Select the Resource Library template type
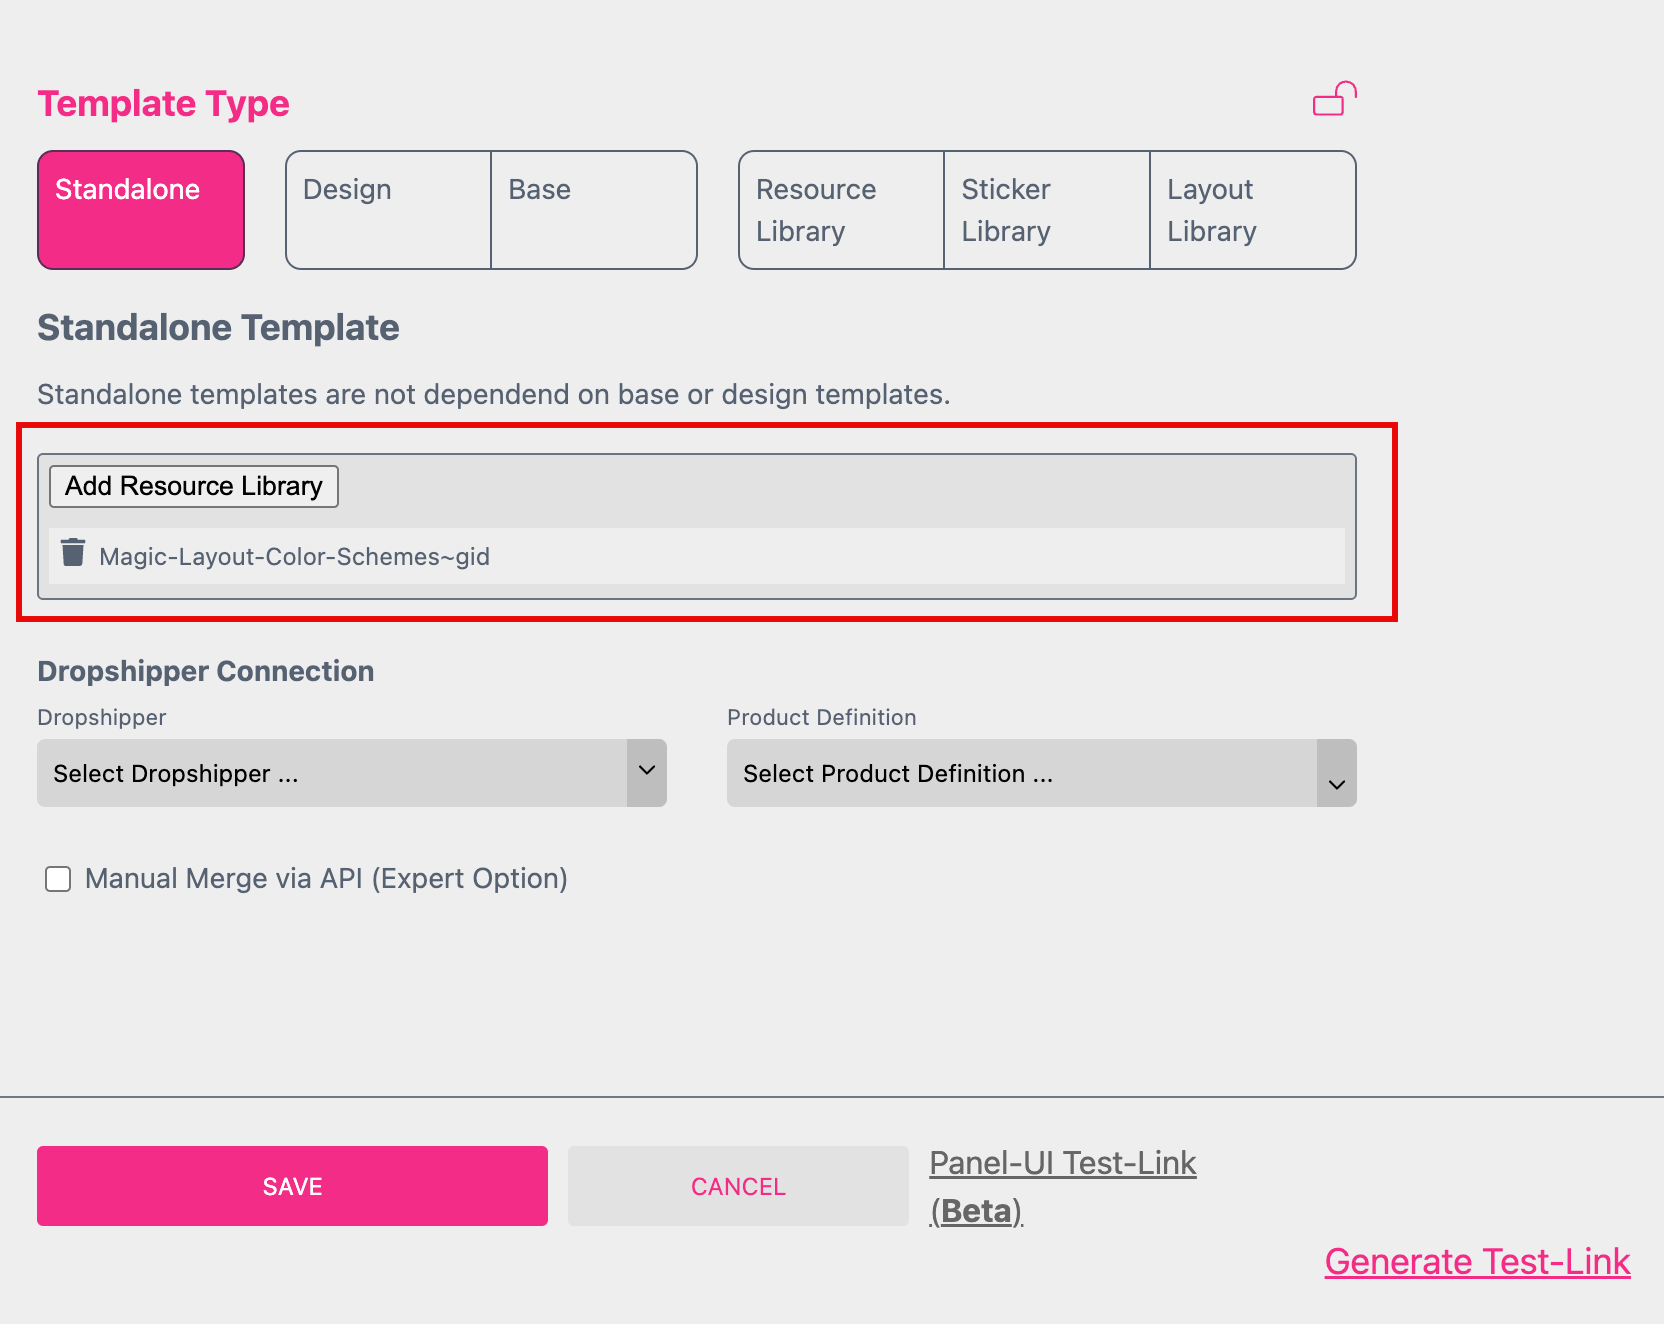Image resolution: width=1664 pixels, height=1324 pixels. tap(841, 210)
